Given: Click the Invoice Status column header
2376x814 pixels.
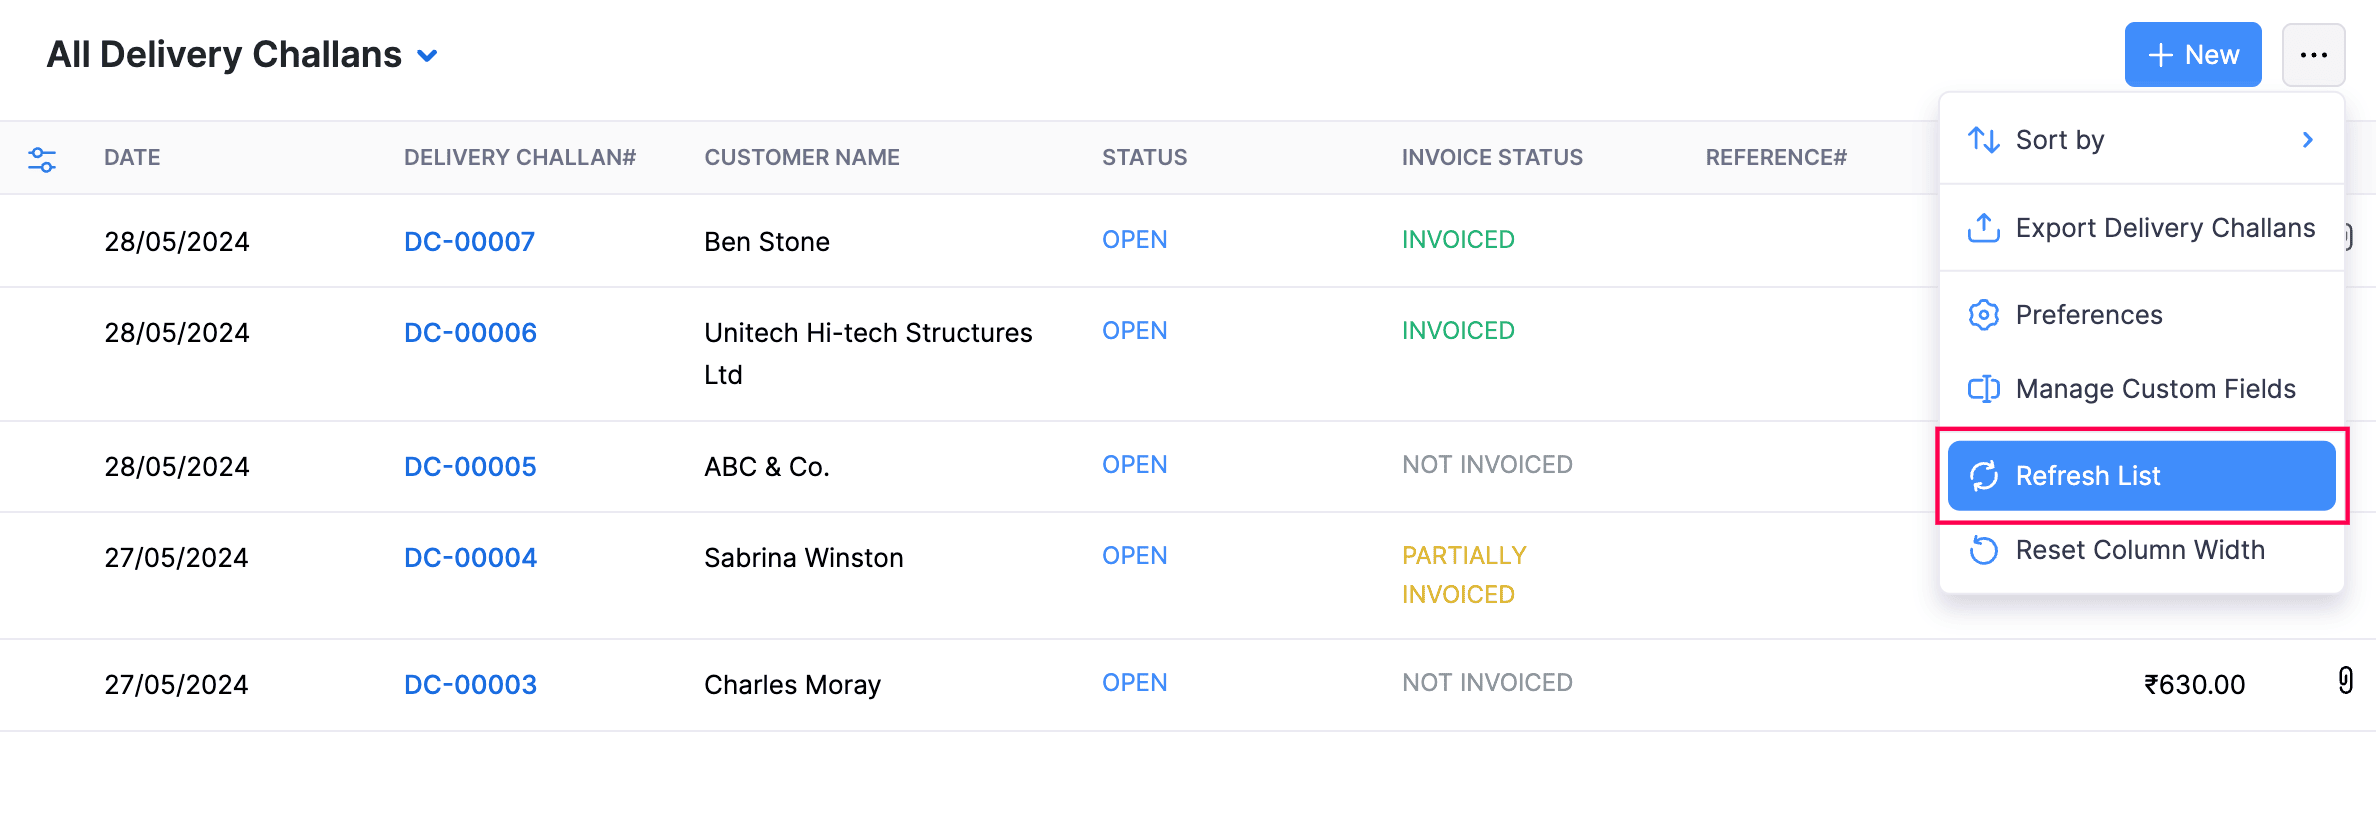Looking at the screenshot, I should (x=1491, y=158).
